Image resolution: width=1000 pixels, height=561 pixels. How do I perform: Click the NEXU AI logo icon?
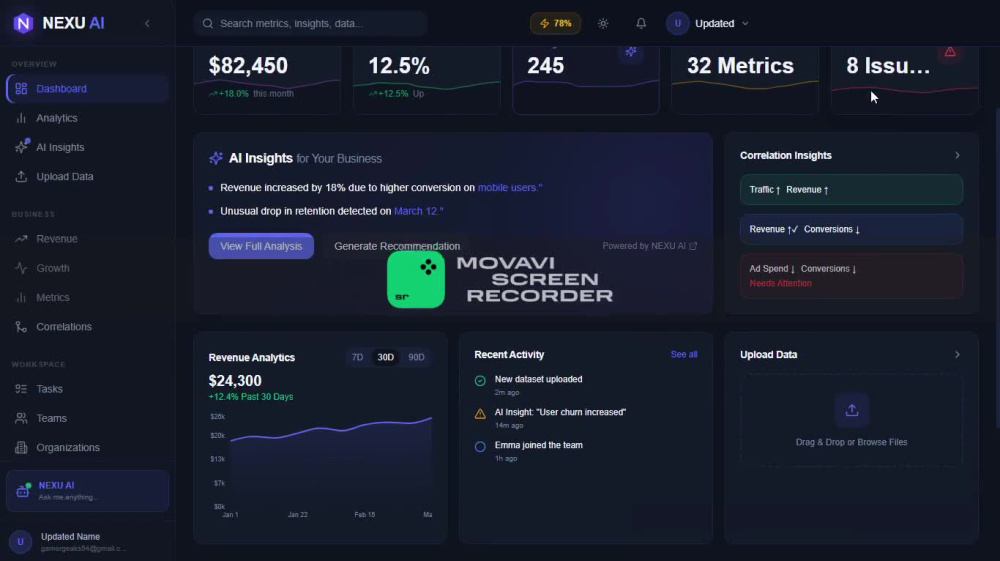[23, 23]
